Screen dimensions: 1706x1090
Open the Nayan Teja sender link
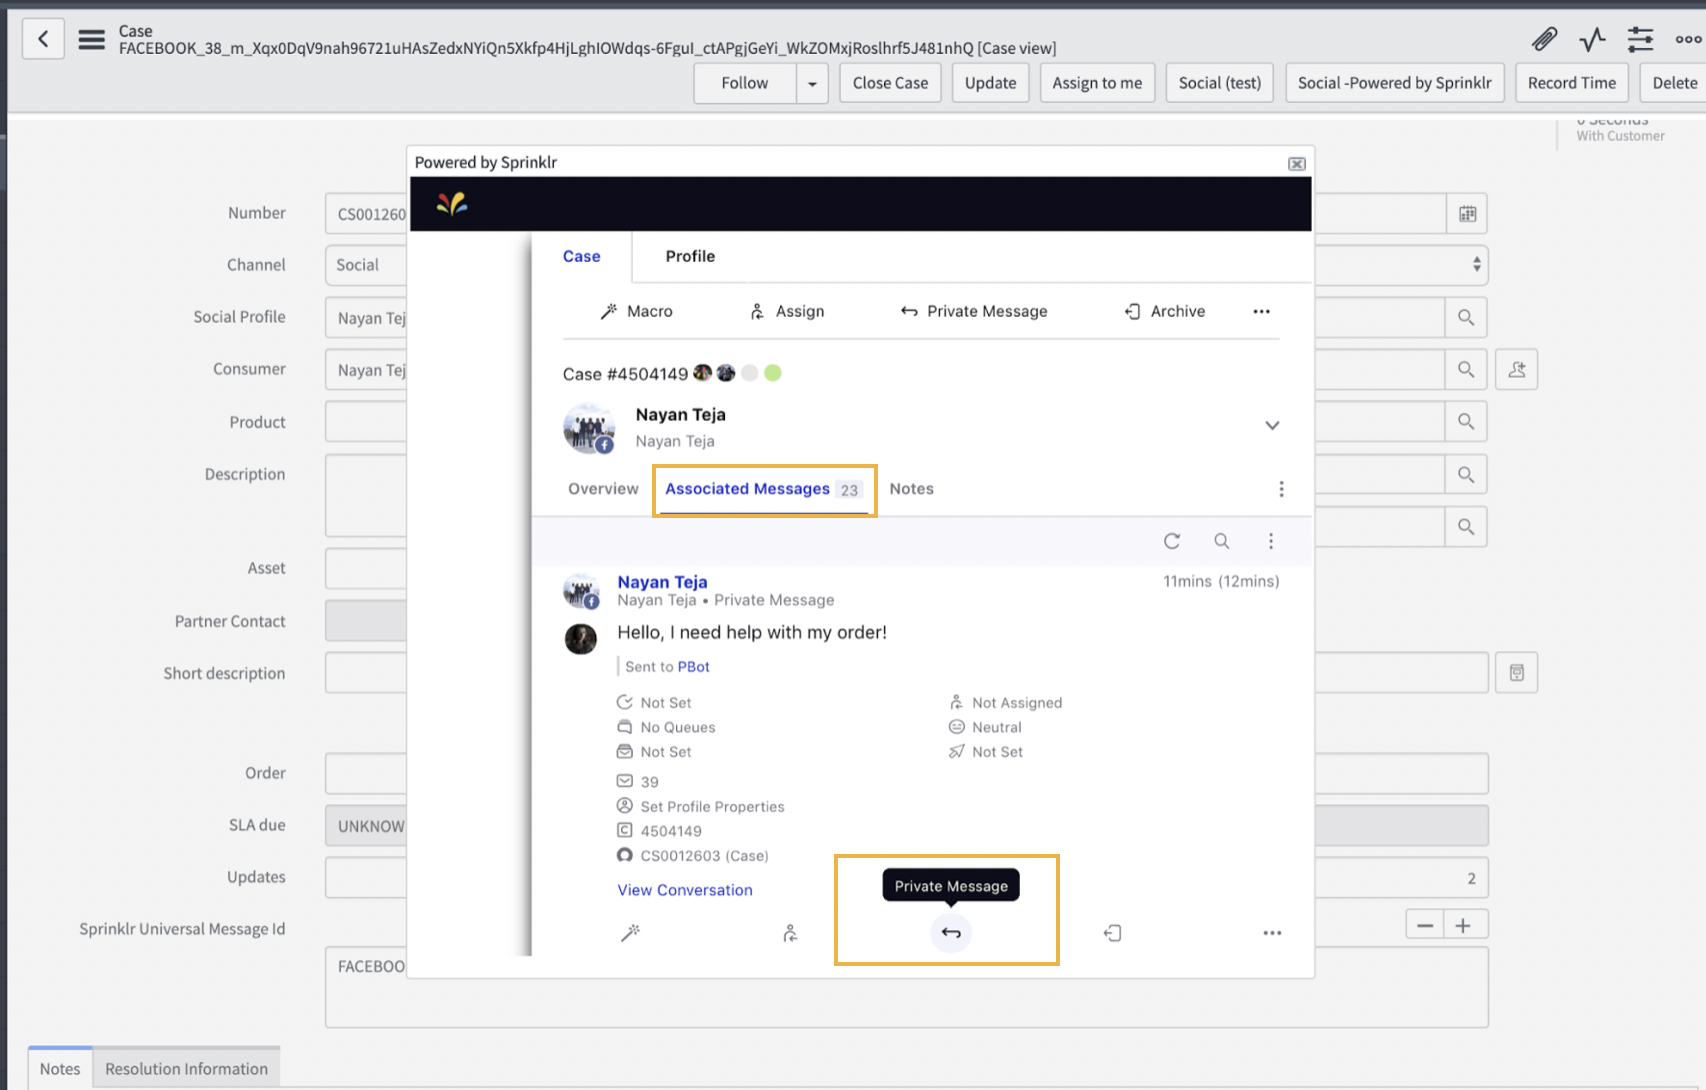pos(662,582)
